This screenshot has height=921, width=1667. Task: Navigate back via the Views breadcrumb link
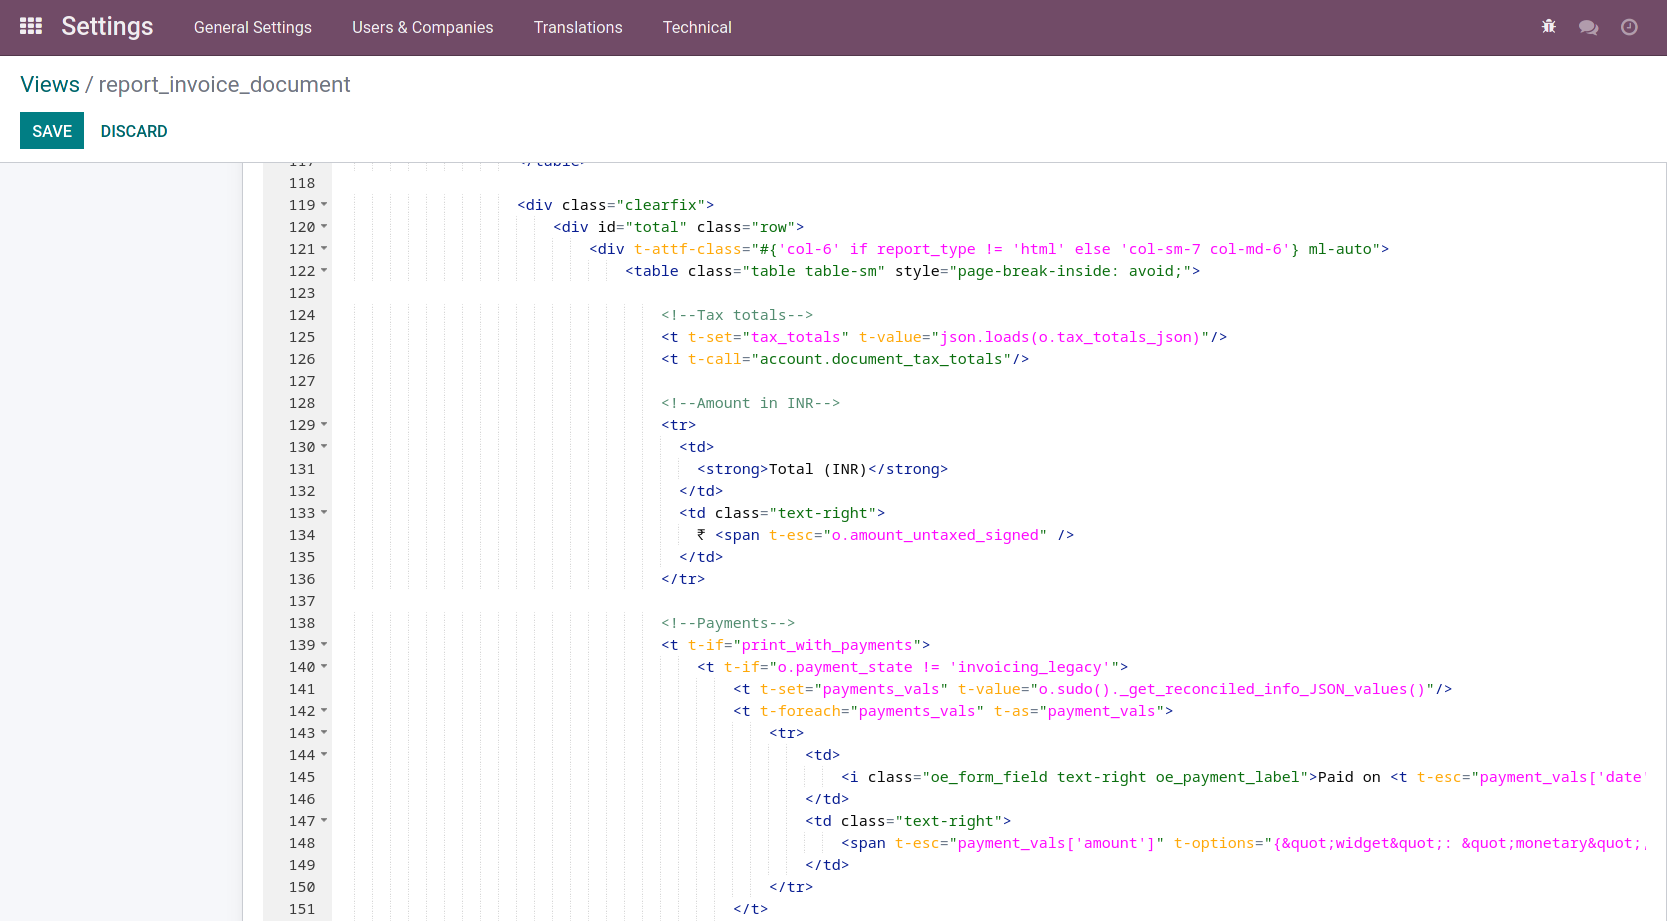click(49, 84)
